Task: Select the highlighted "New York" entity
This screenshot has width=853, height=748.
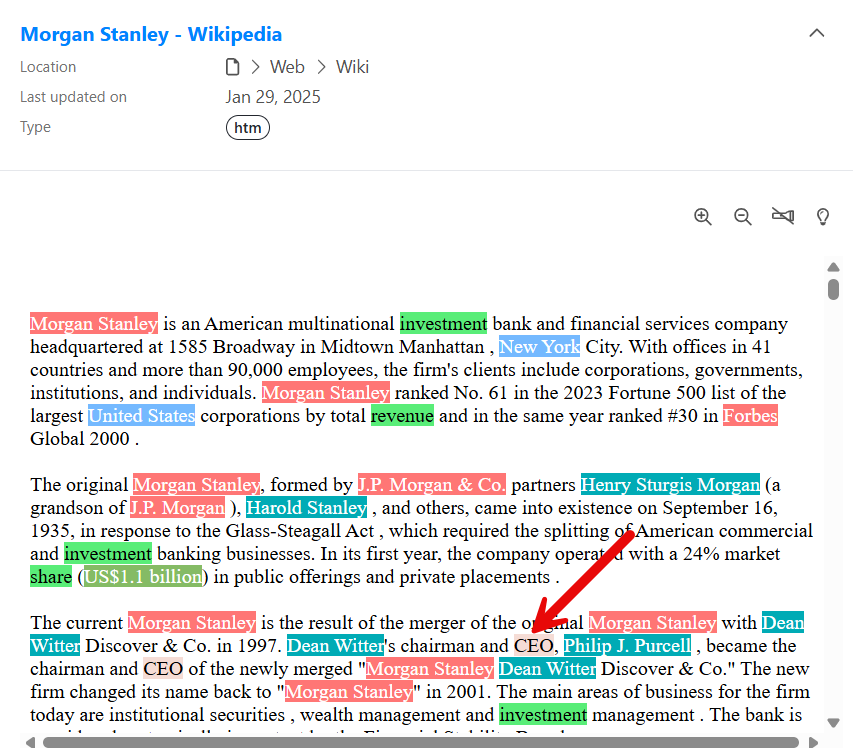Action: [539, 347]
